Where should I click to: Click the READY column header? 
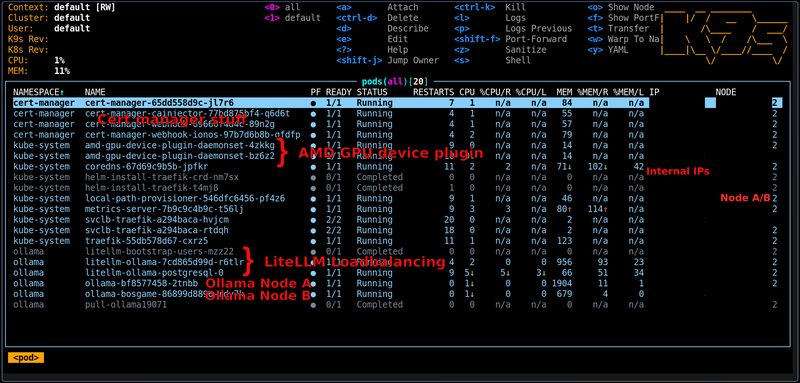point(339,92)
